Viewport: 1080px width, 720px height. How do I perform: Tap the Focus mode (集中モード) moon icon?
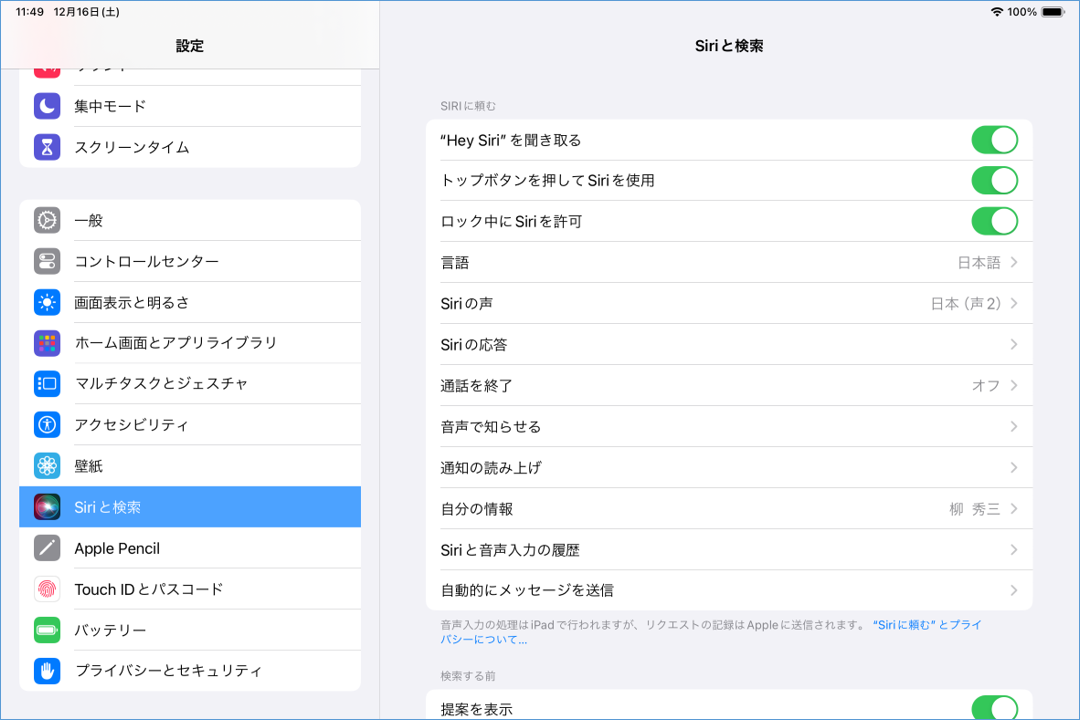click(x=47, y=106)
